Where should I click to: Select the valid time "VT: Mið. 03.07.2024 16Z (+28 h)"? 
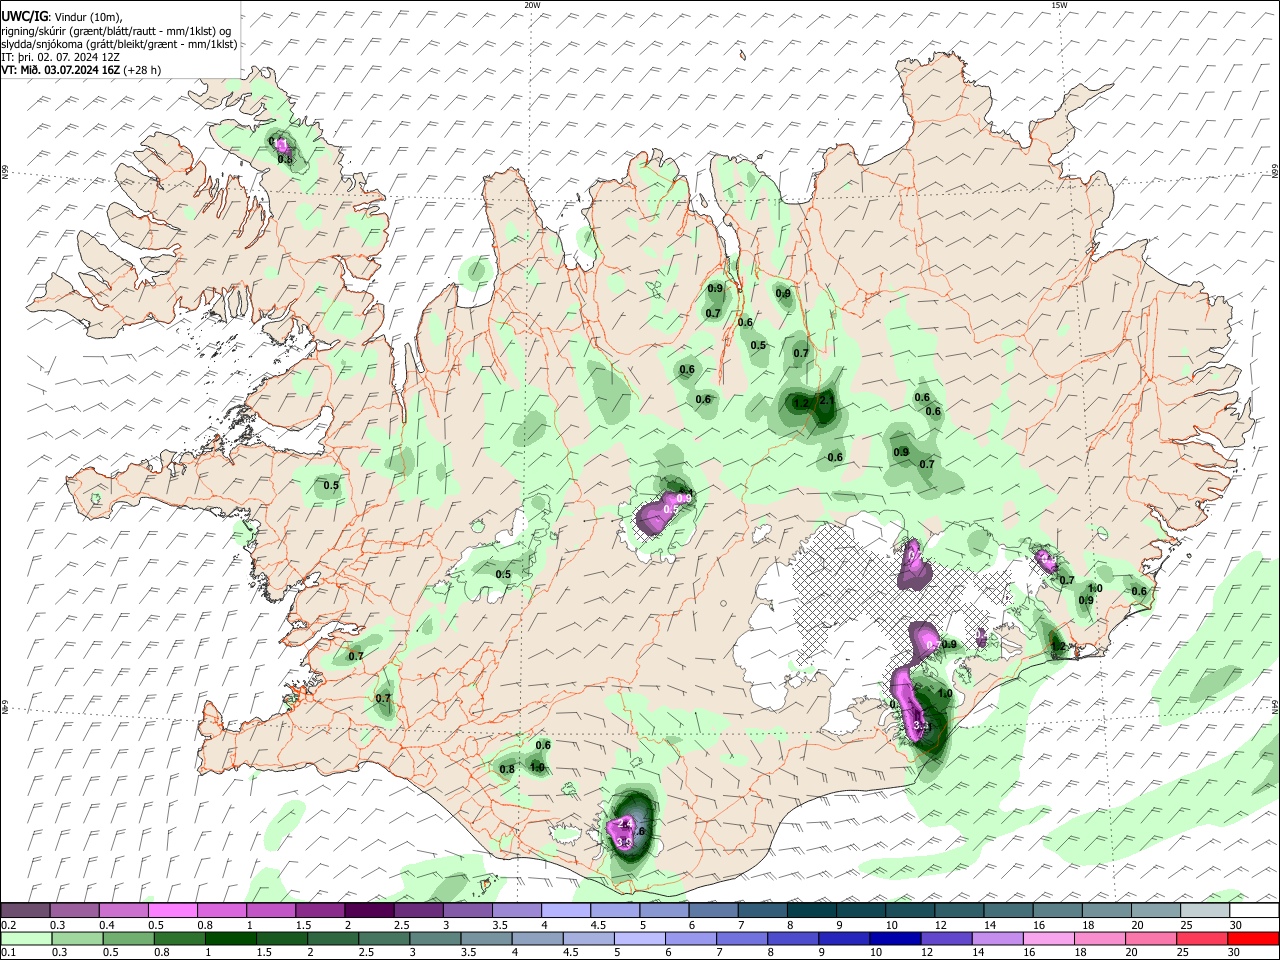[81, 70]
